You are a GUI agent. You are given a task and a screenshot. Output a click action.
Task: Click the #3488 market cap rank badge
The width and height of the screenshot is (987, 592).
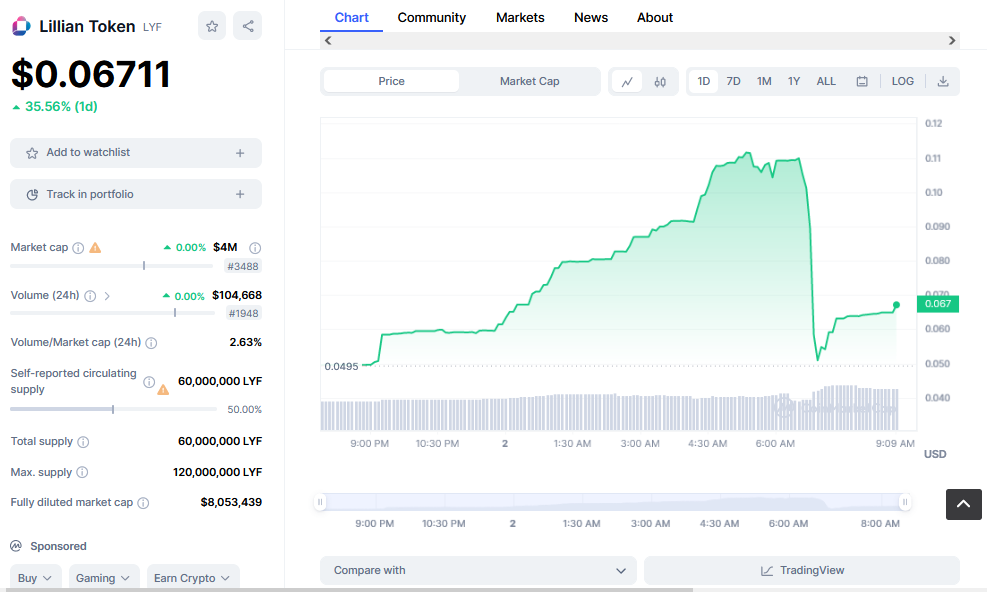(243, 266)
